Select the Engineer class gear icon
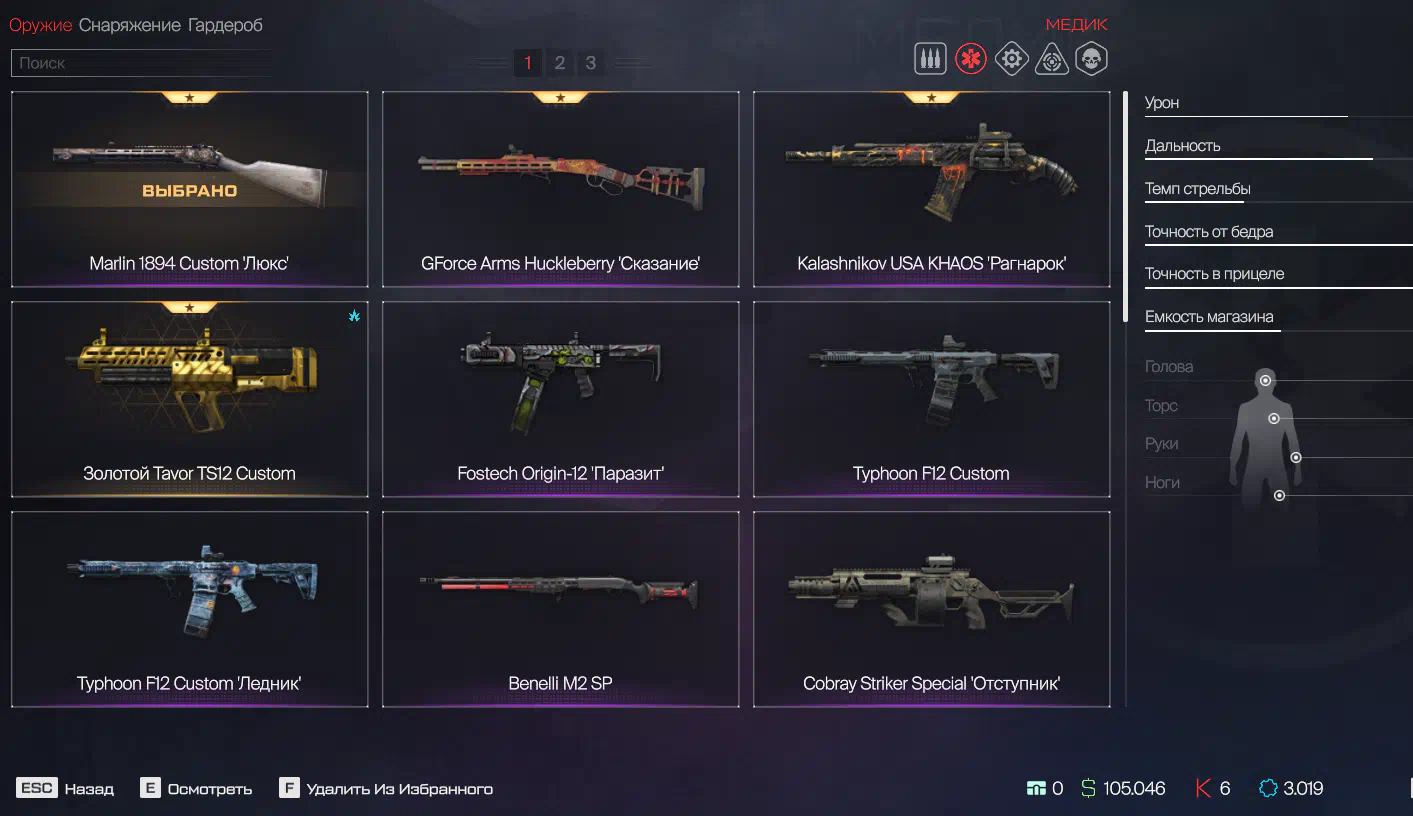 coord(1011,59)
